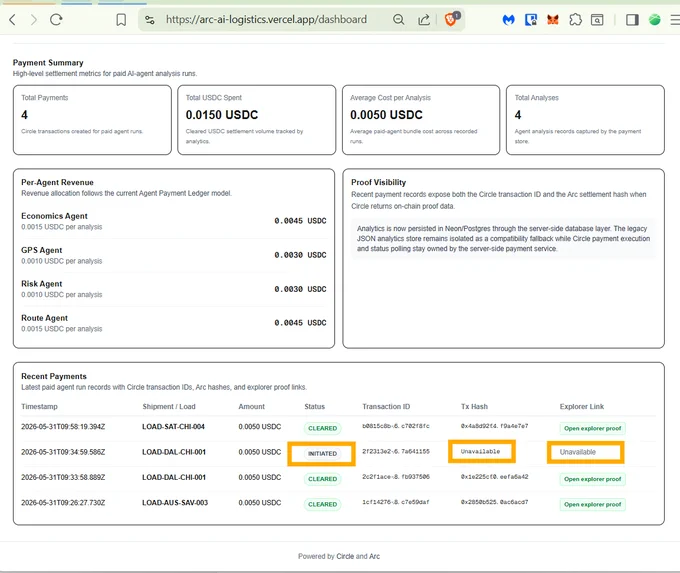Image resolution: width=680 pixels, height=573 pixels.
Task: Click the tab search window icon
Action: coord(597,20)
